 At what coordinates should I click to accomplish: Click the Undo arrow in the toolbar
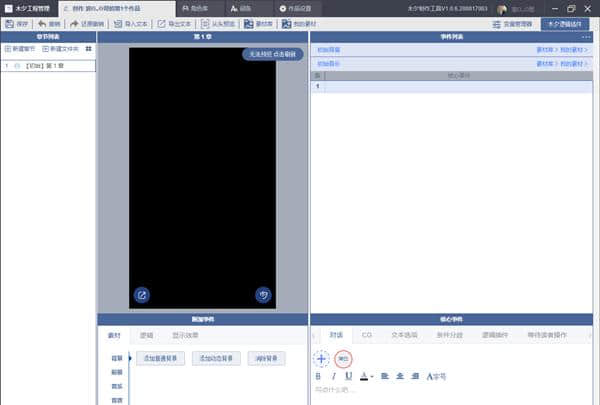(42, 24)
